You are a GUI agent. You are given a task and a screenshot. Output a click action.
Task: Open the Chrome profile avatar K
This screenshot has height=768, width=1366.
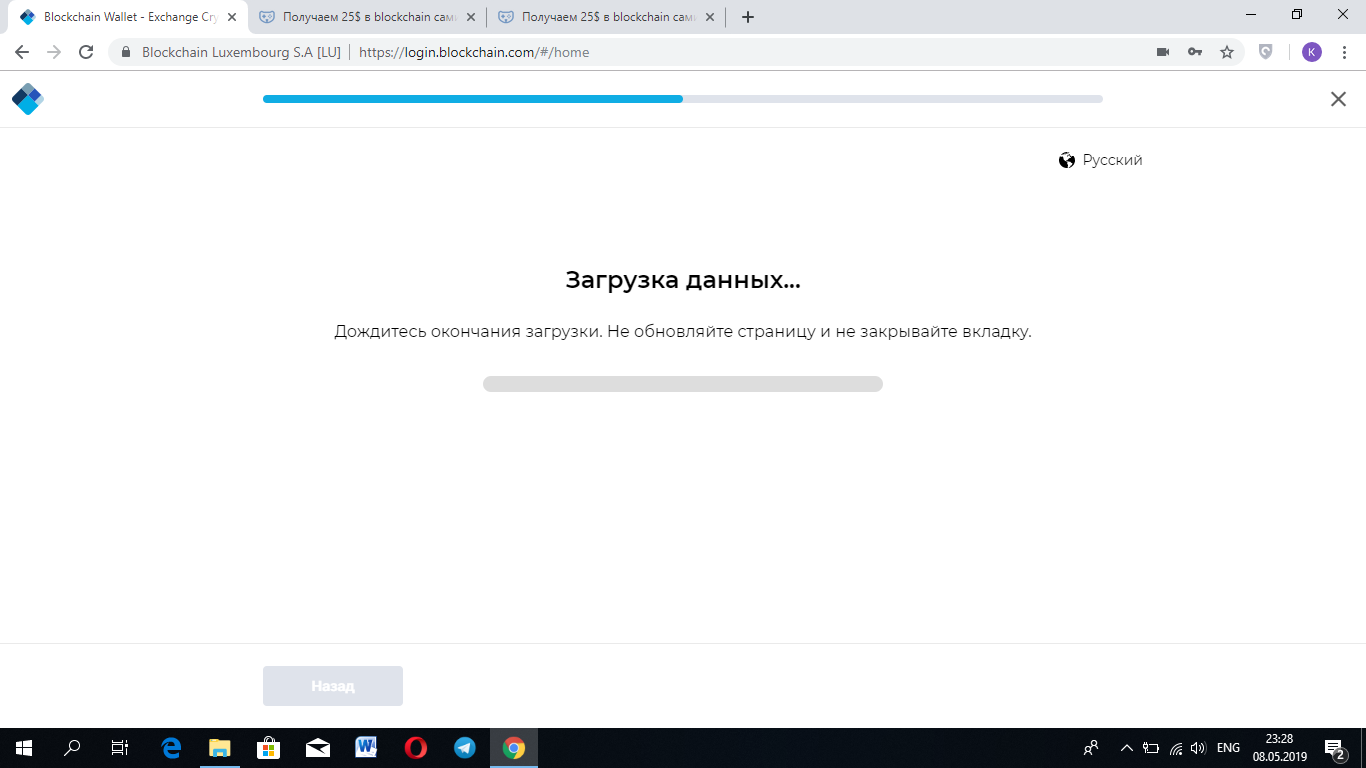pos(1312,52)
